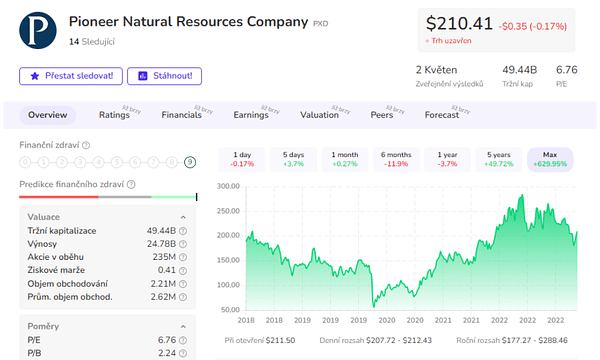Click the 2022 peak on price chart

(522, 196)
